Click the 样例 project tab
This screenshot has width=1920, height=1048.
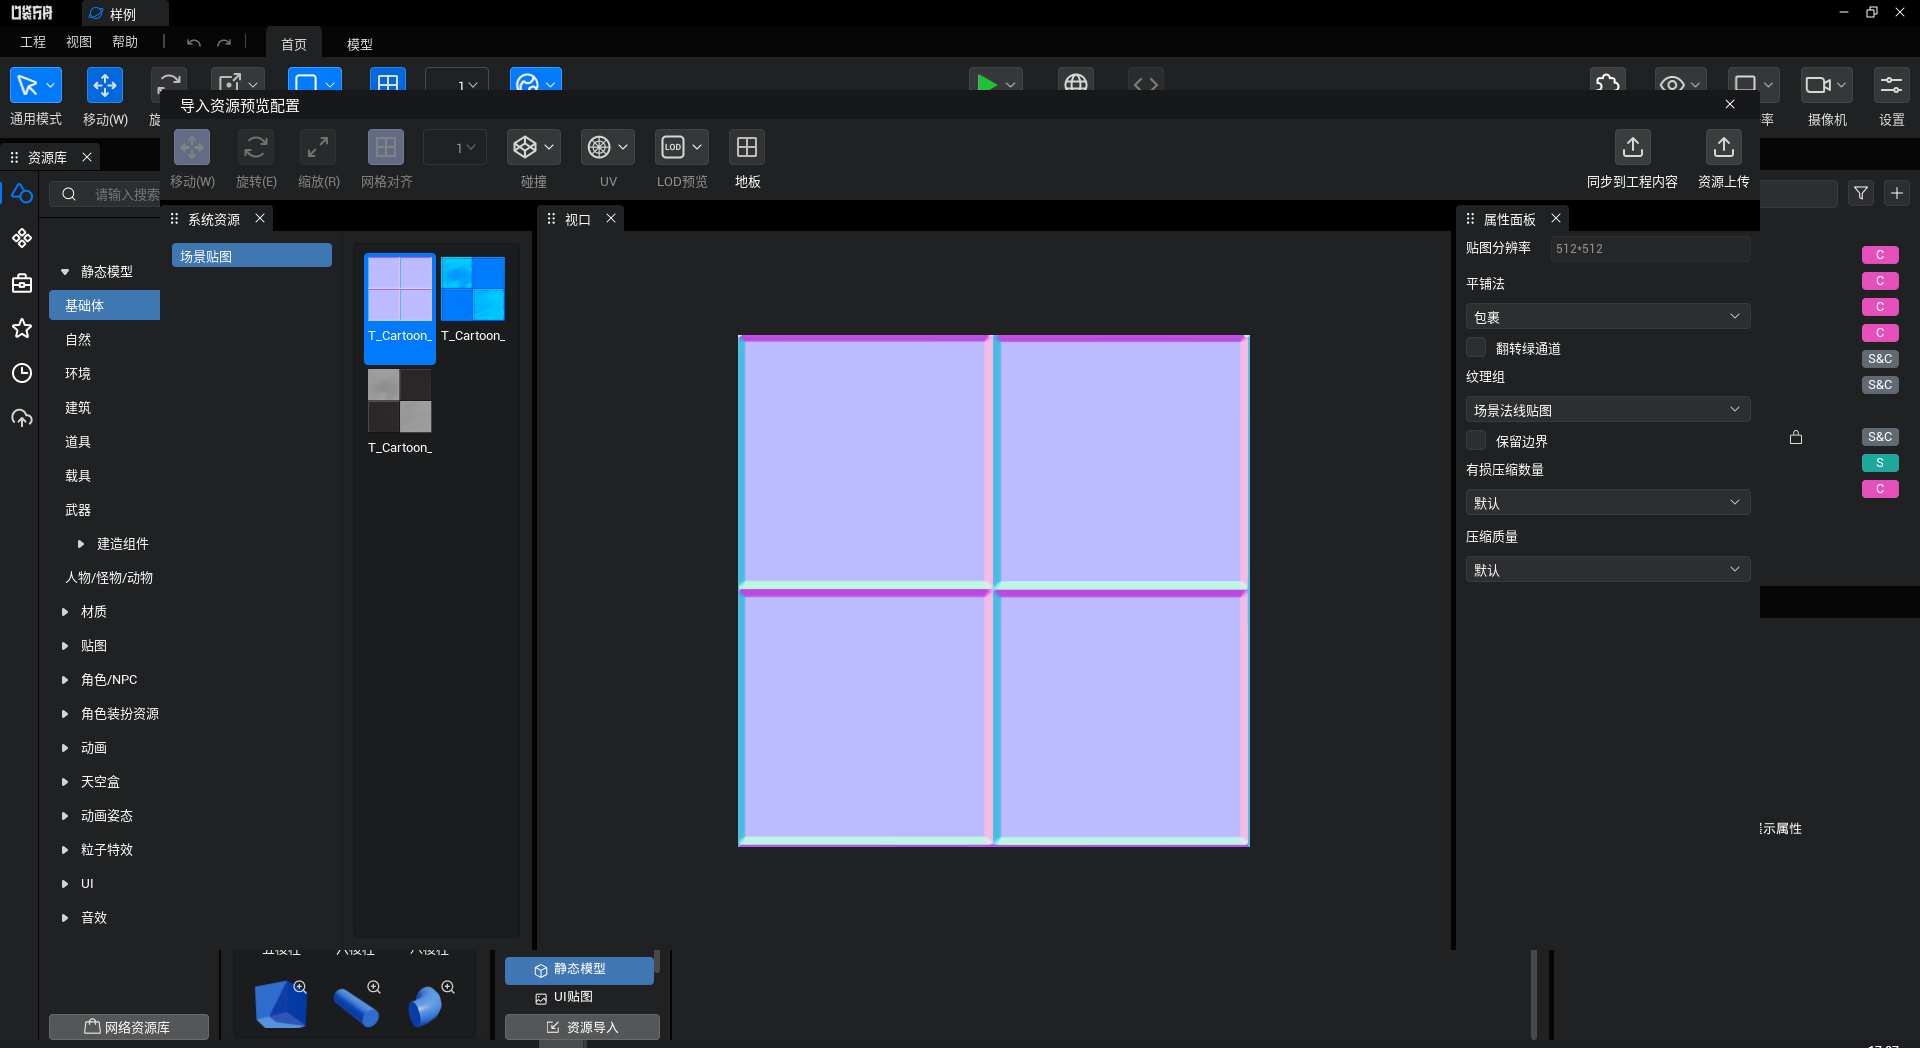[x=124, y=14]
